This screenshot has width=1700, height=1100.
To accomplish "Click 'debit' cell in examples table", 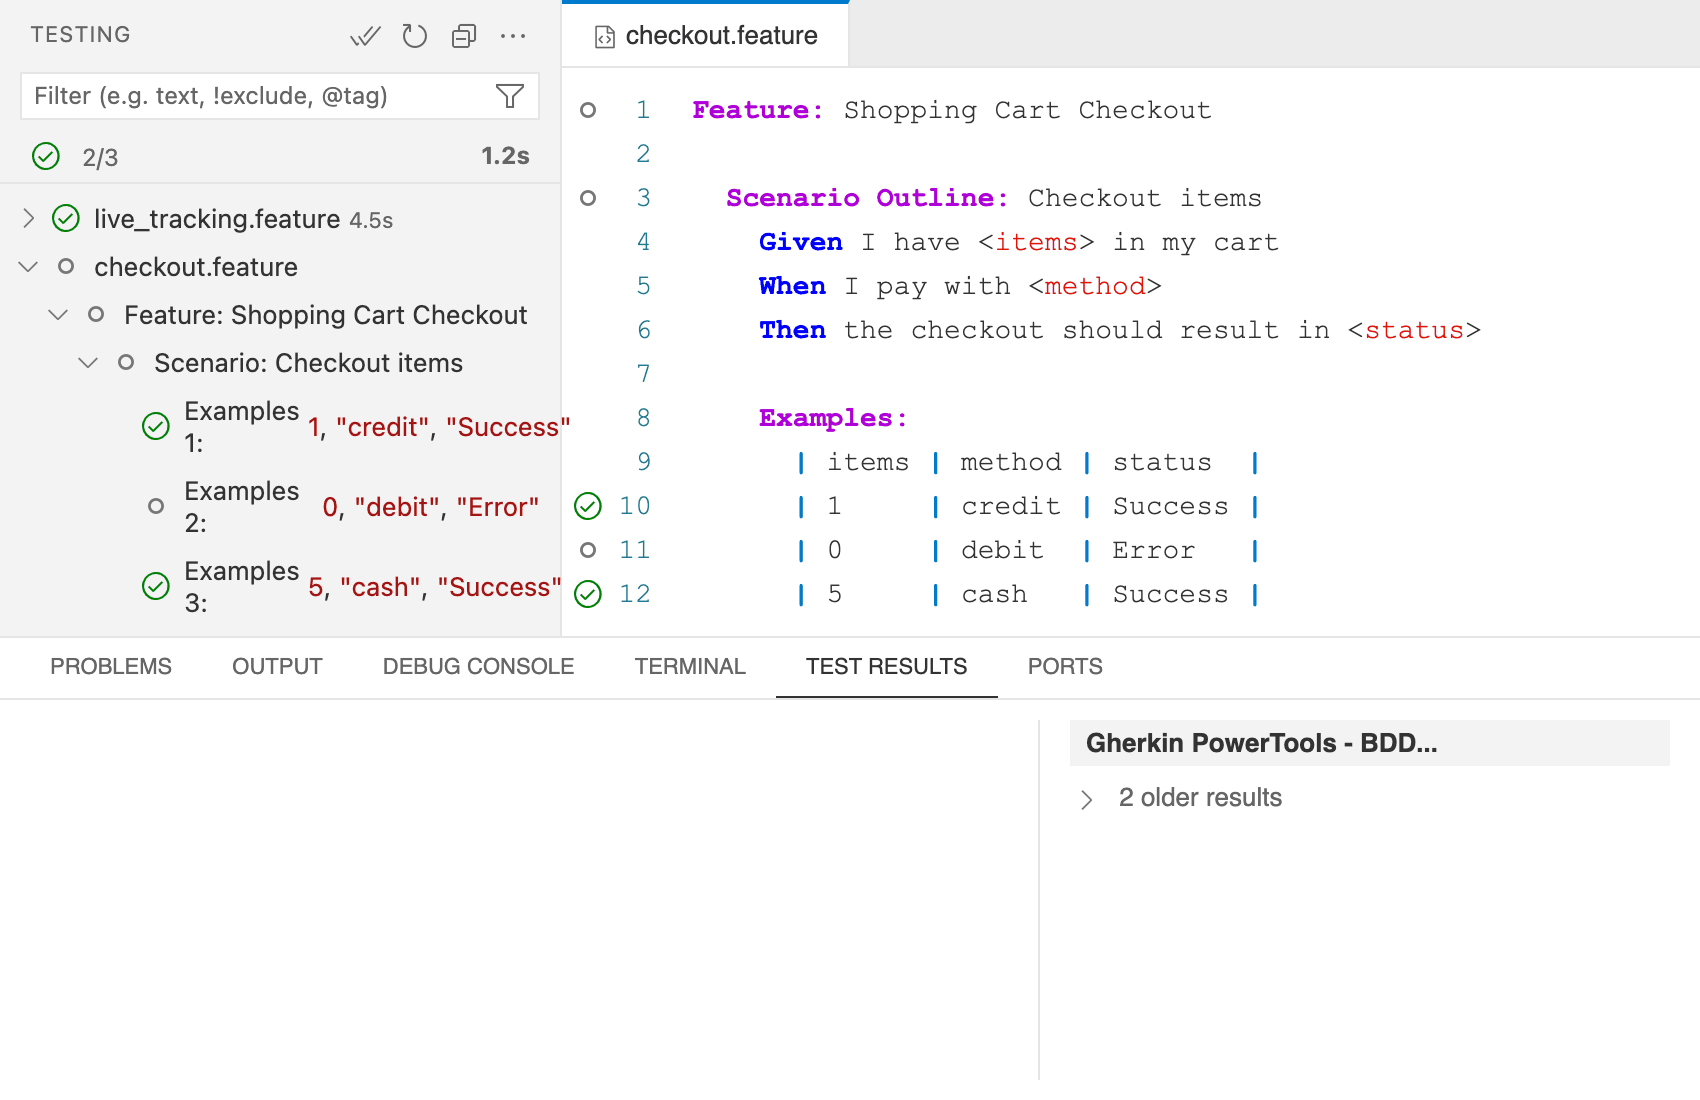I will coord(1002,550).
